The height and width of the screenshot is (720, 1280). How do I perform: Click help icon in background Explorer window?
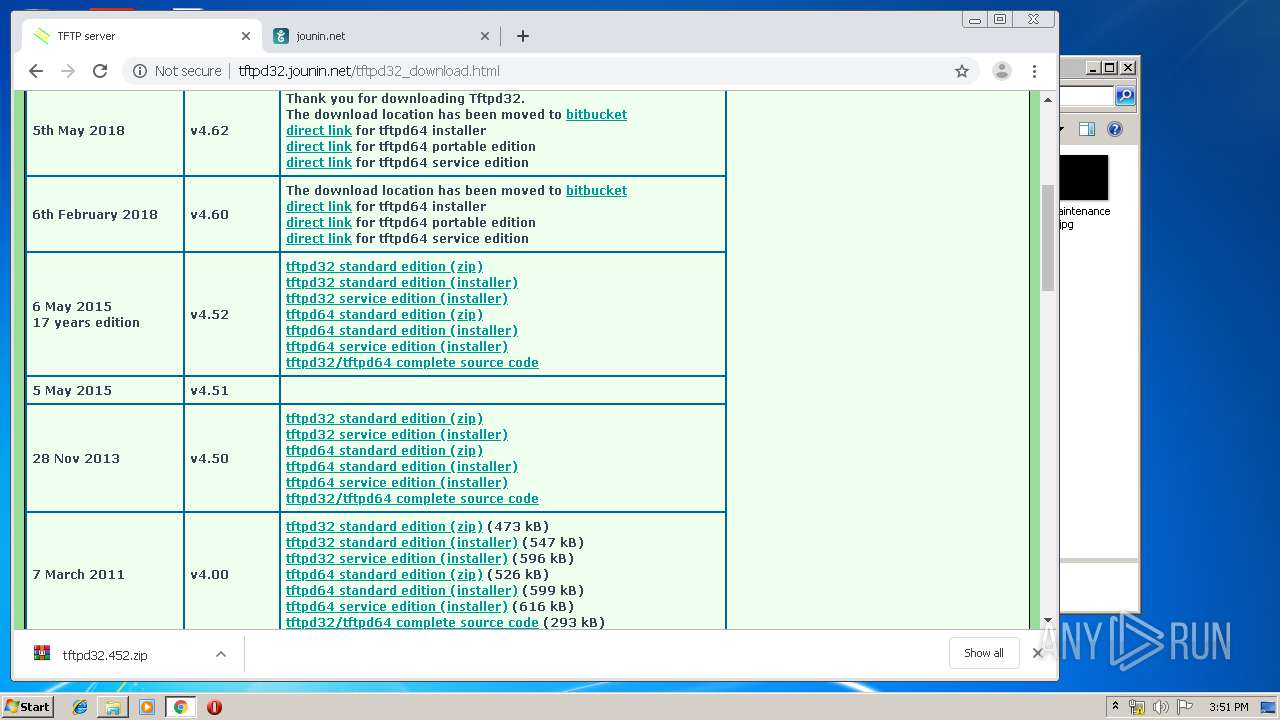click(x=1115, y=129)
